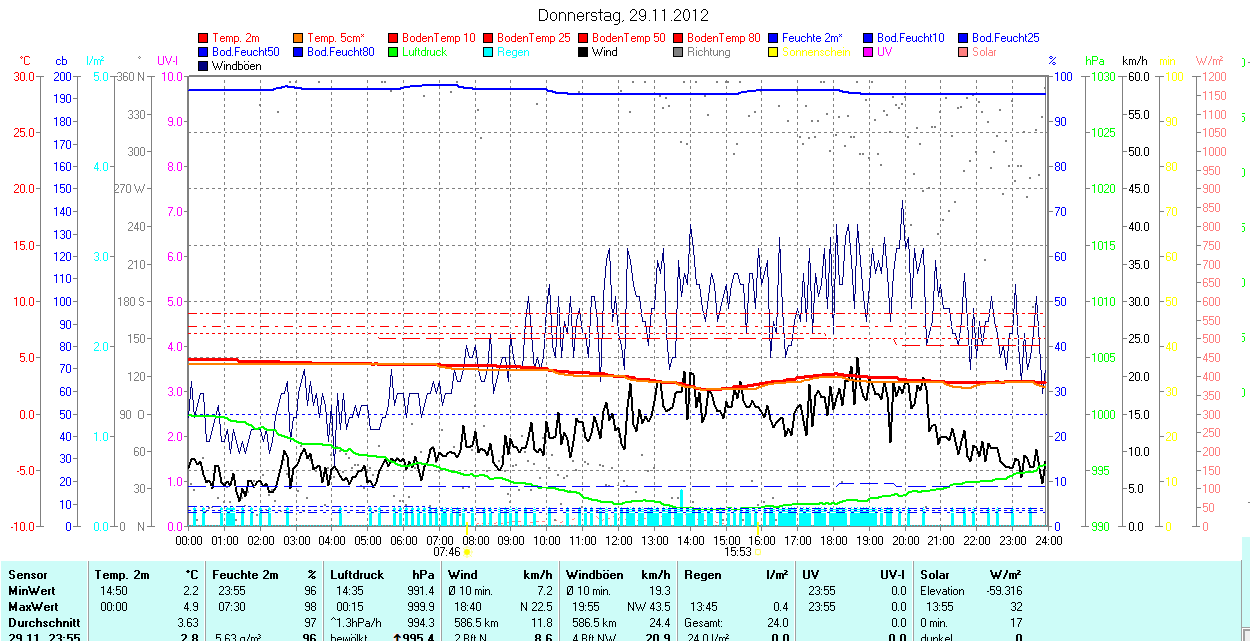Screen dimensions: 1250x641
Task: Click the Windböen column header in table
Action: [x=594, y=575]
